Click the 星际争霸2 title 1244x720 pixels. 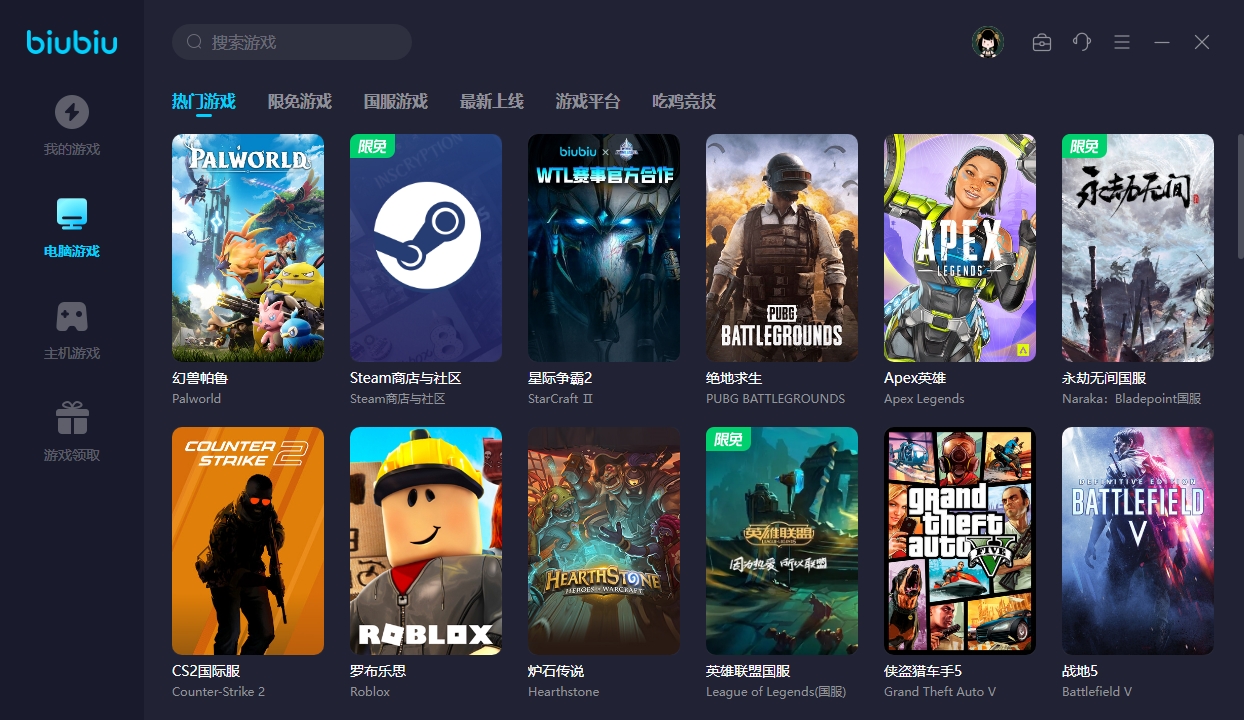click(x=561, y=378)
